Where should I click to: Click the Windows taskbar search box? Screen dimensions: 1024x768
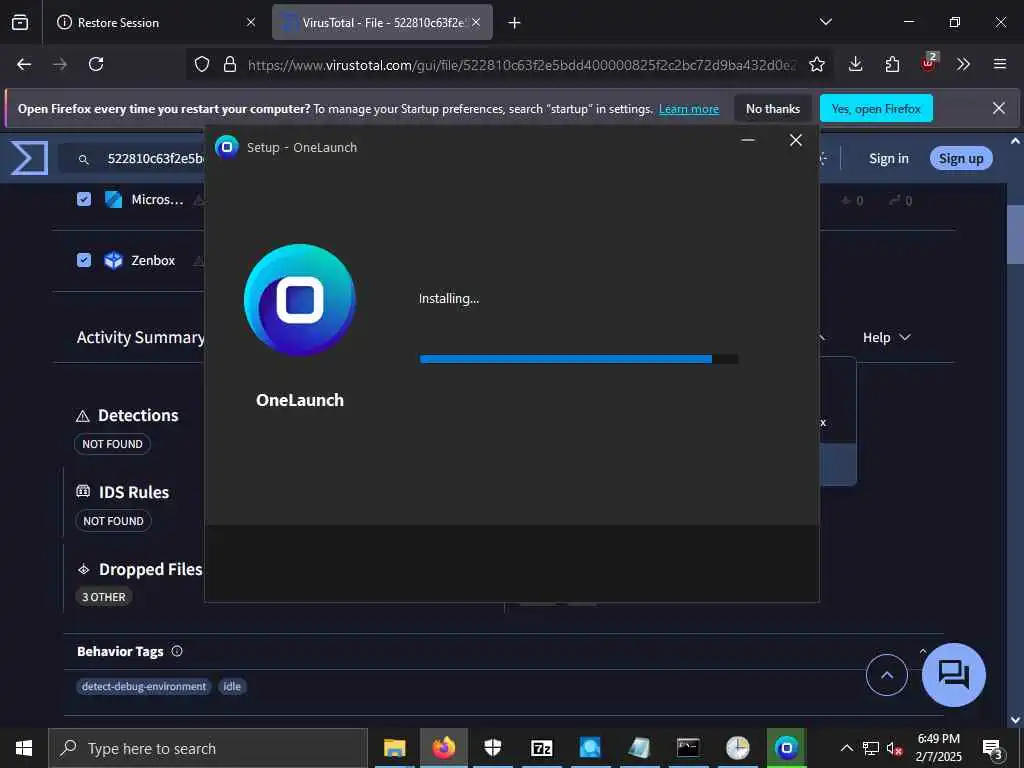click(x=208, y=748)
